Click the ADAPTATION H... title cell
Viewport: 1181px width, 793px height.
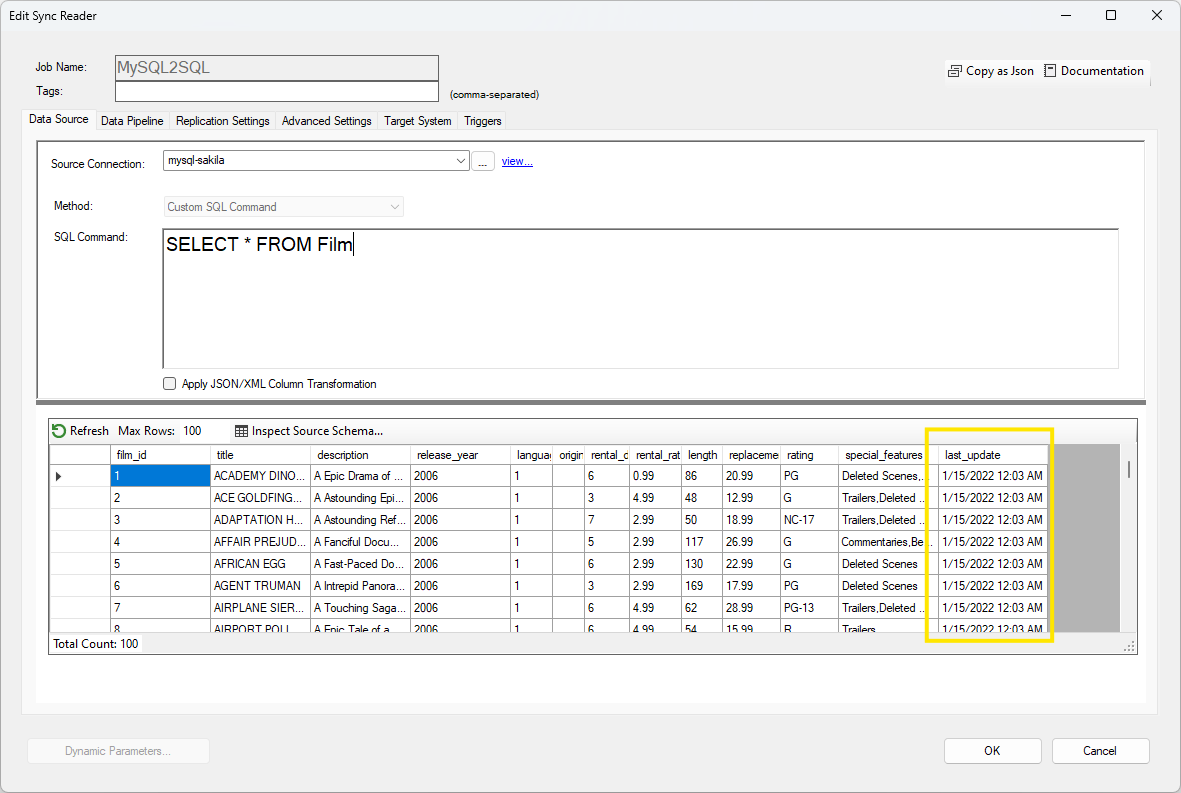coord(261,520)
